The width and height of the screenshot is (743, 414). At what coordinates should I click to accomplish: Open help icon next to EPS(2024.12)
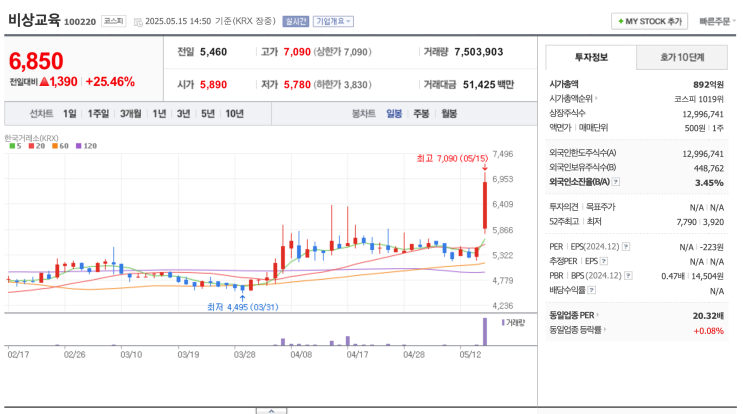pyautogui.click(x=626, y=246)
